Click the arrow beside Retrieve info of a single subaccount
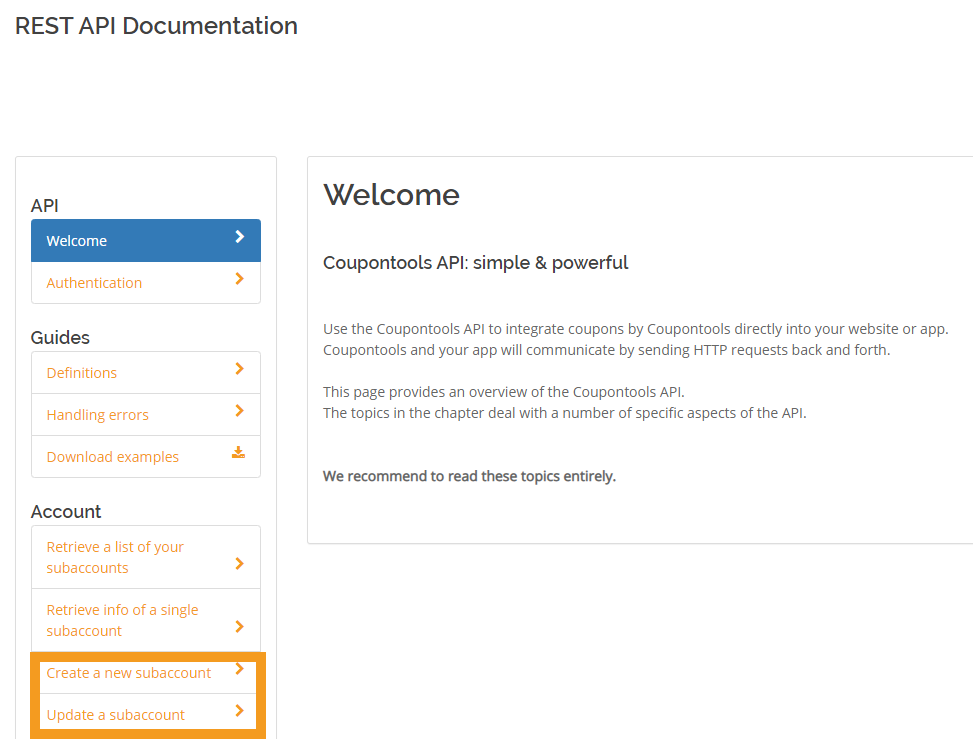The width and height of the screenshot is (973, 739). (x=239, y=627)
